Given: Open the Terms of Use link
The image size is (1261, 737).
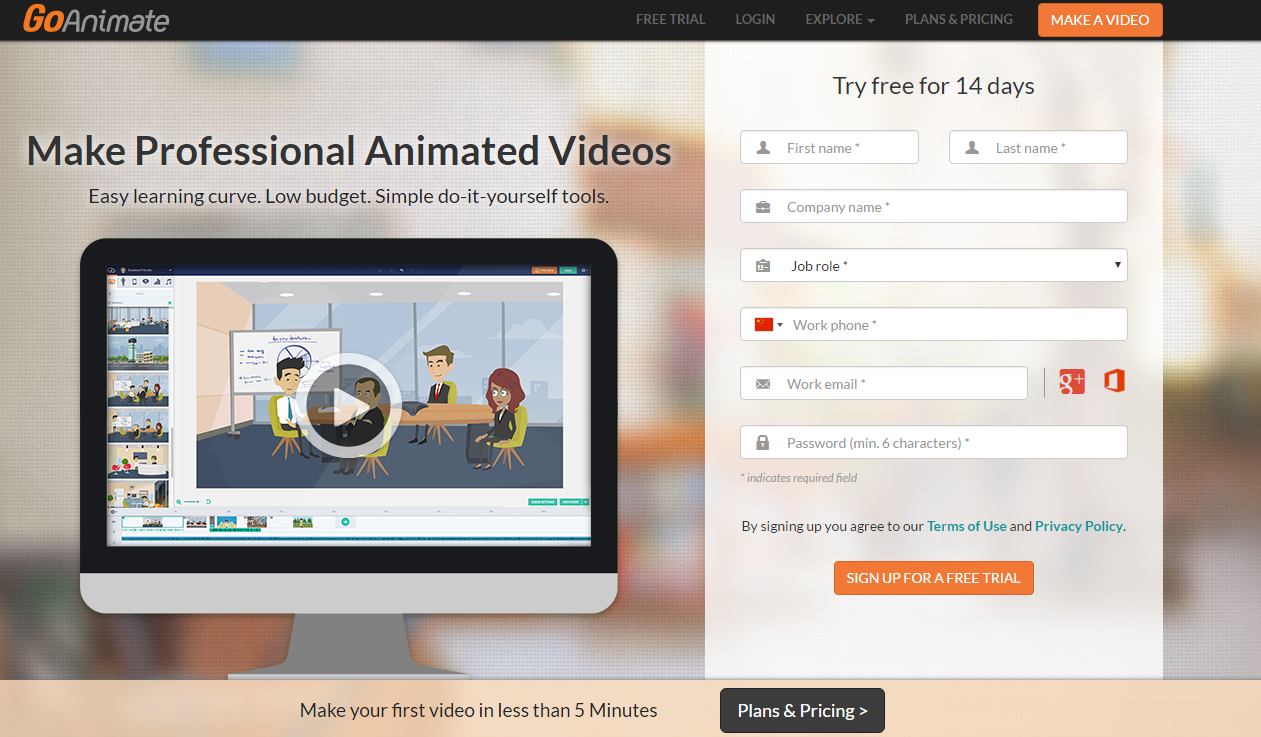Looking at the screenshot, I should (967, 526).
